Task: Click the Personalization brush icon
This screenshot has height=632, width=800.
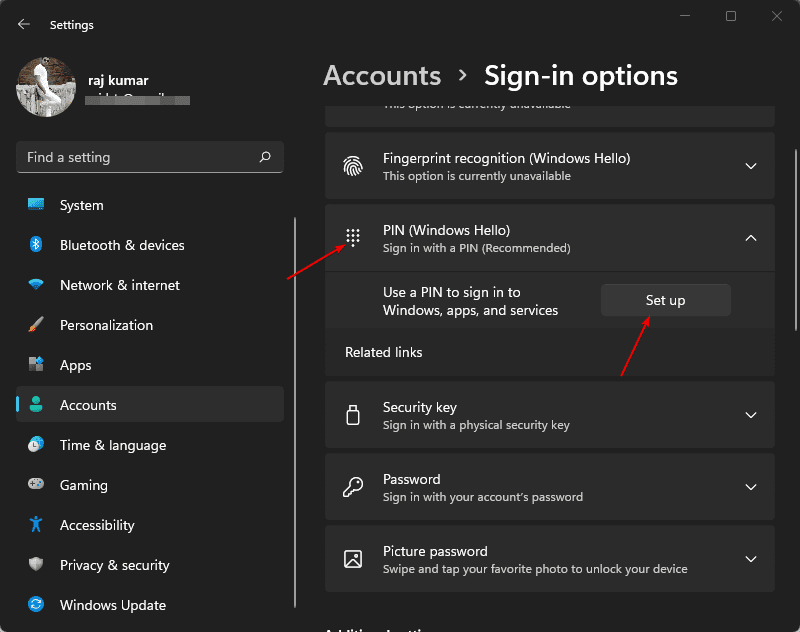Action: [x=36, y=325]
